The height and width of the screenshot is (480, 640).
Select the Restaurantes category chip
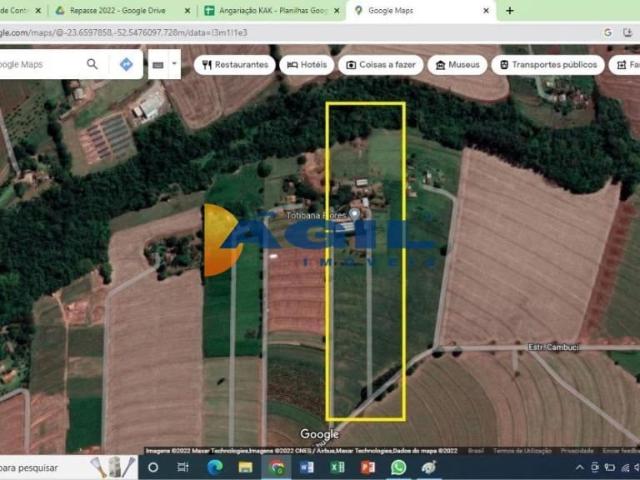pyautogui.click(x=235, y=65)
